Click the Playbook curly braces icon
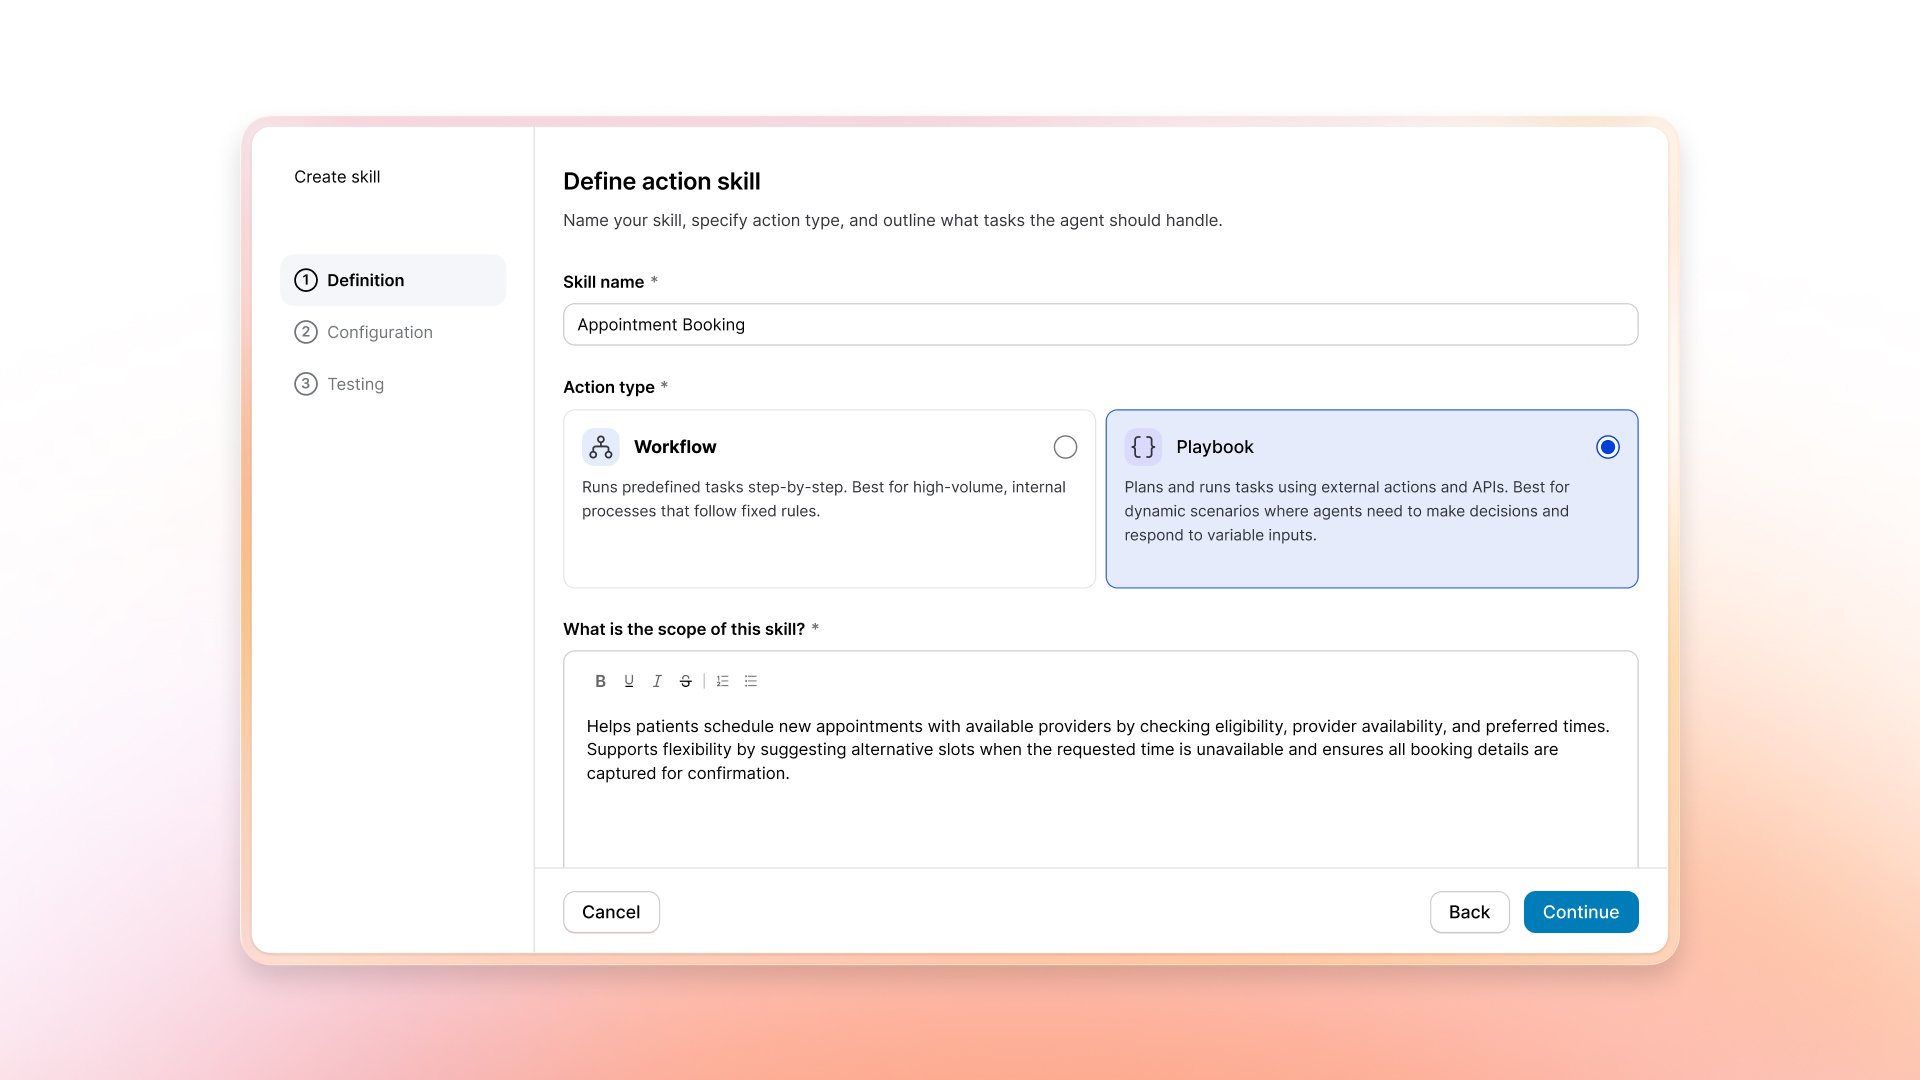Screen dimensions: 1920x1080 (1143, 447)
